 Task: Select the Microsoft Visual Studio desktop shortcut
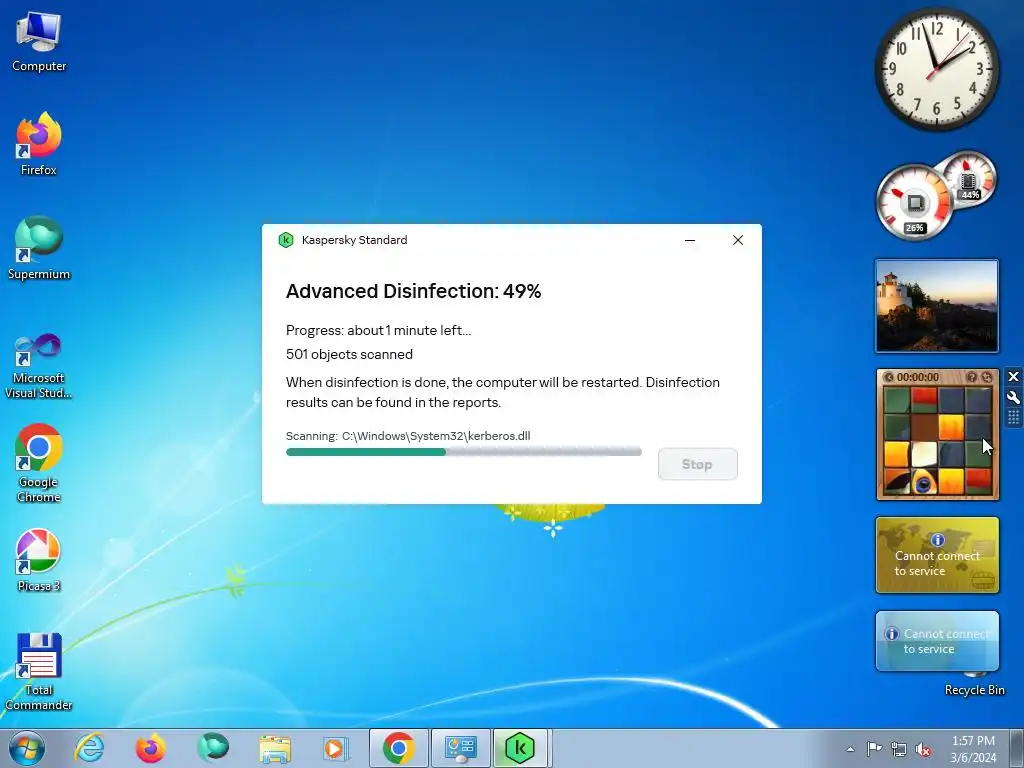point(39,366)
